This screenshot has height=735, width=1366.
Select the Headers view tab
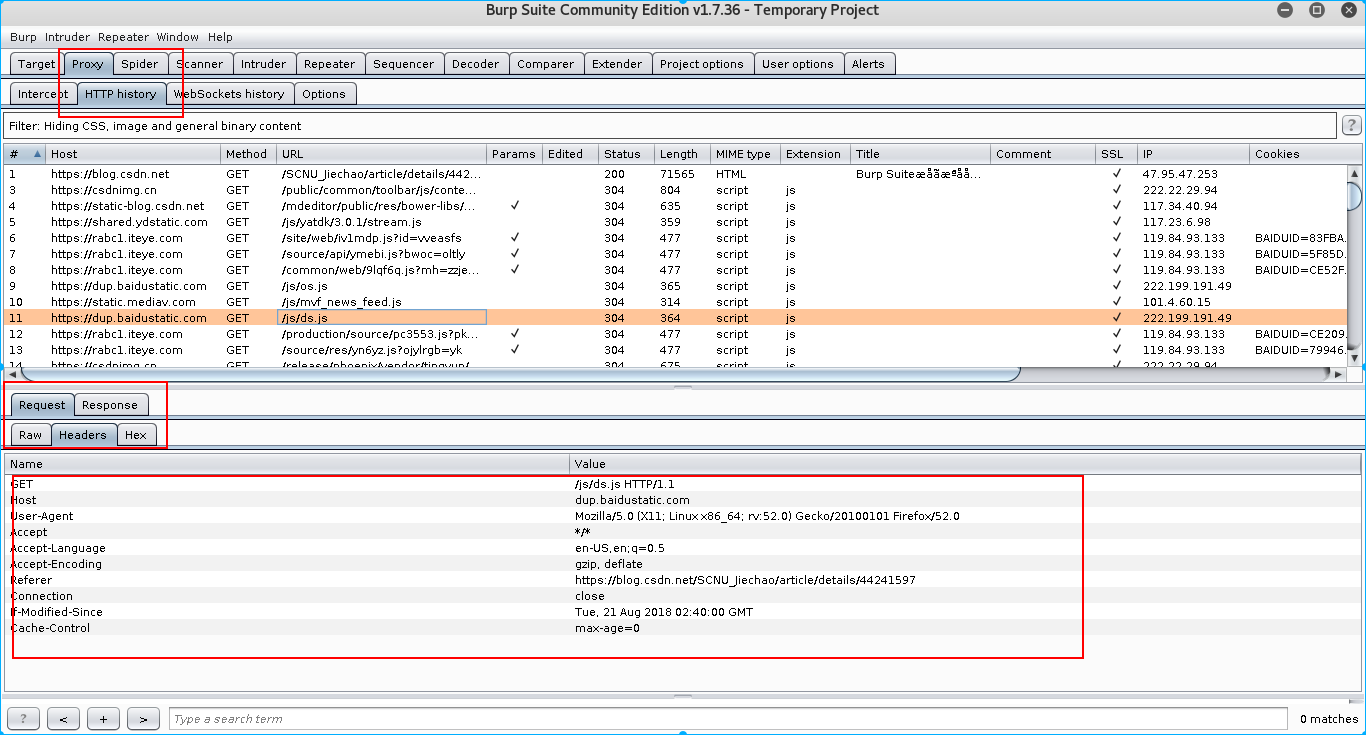83,435
